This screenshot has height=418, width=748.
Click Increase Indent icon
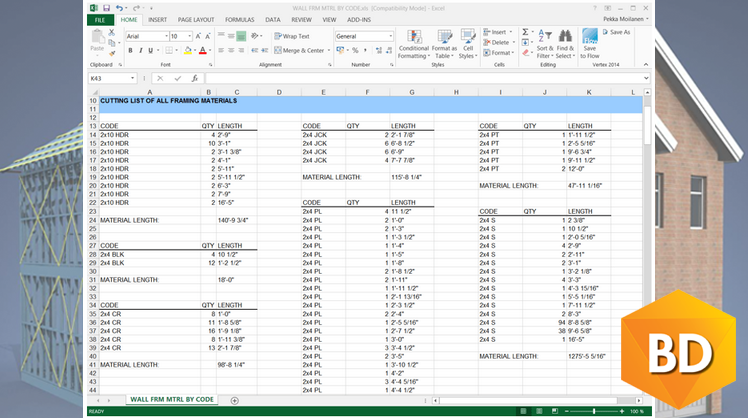pos(265,50)
